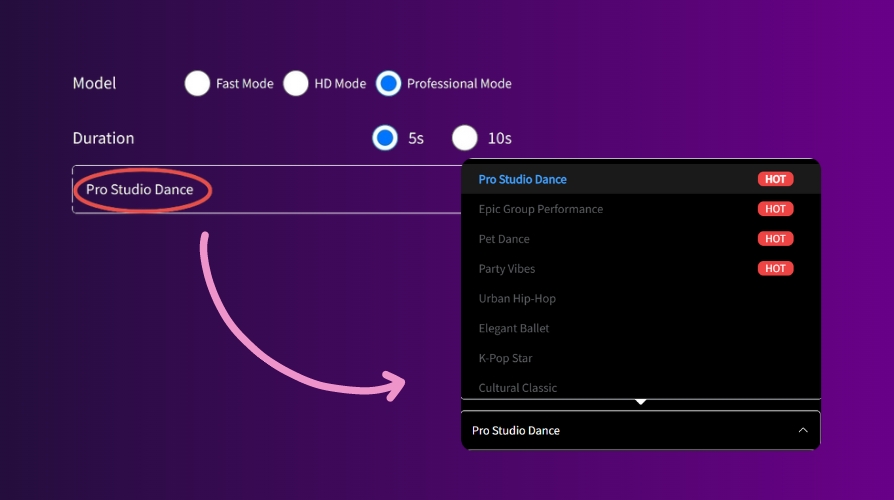
Task: Collapse the Pro Studio Dance dropdown chevron
Action: pos(803,430)
